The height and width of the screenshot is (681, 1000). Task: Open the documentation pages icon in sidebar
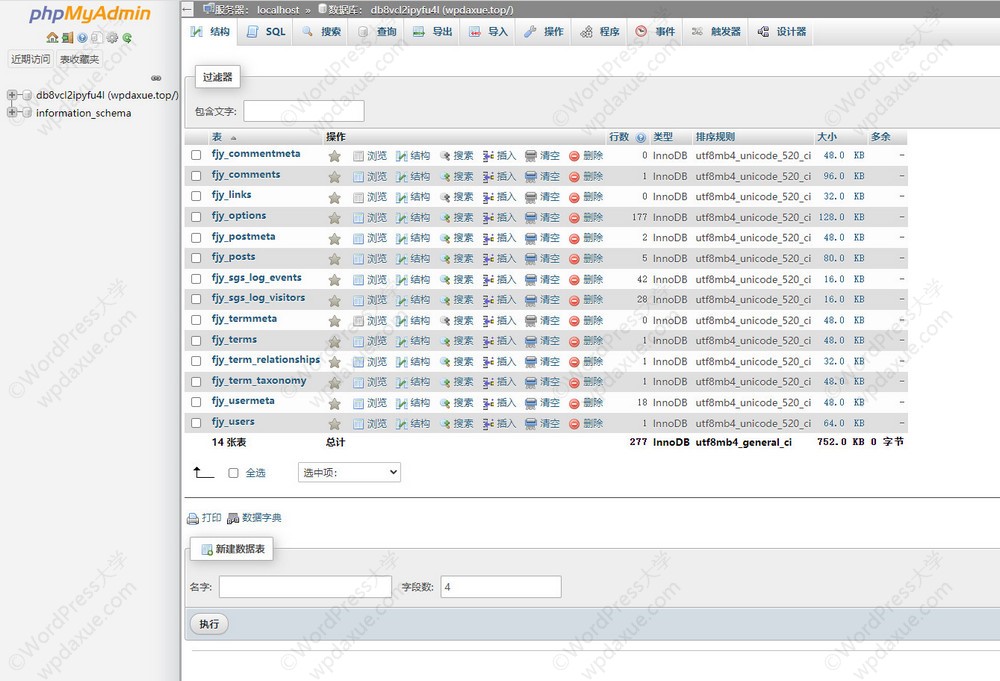pyautogui.click(x=96, y=38)
